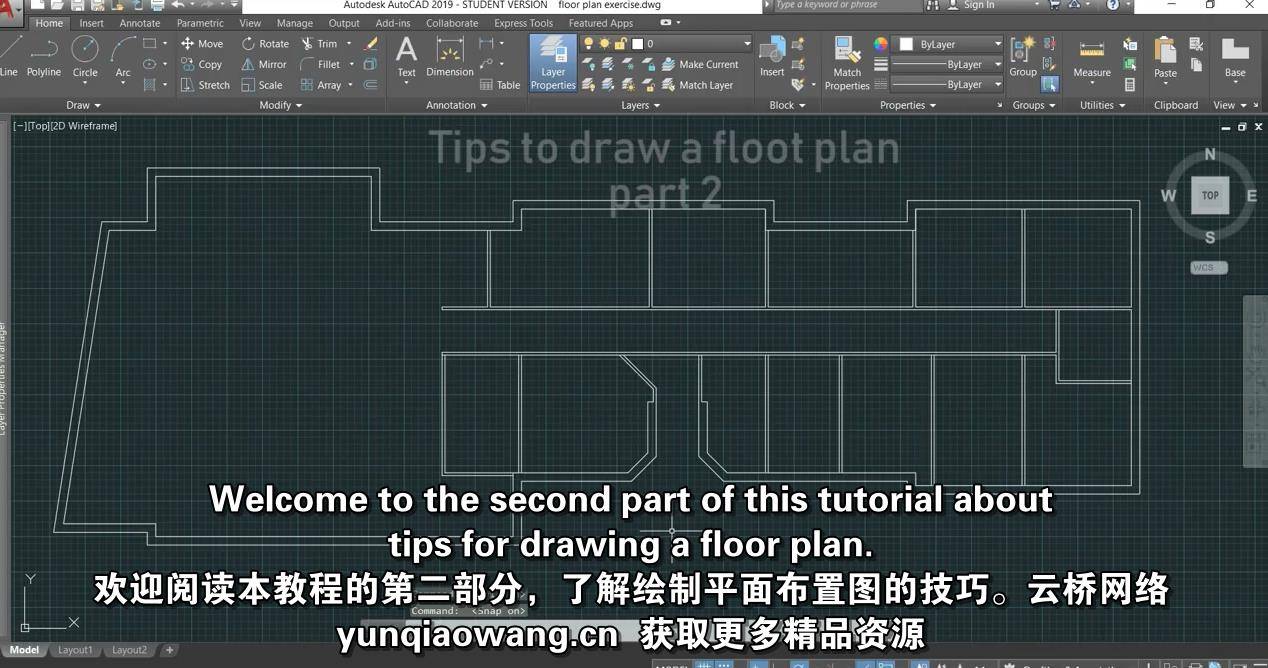
Task: Open the linetype ByLayer dropdown
Action: (x=946, y=85)
